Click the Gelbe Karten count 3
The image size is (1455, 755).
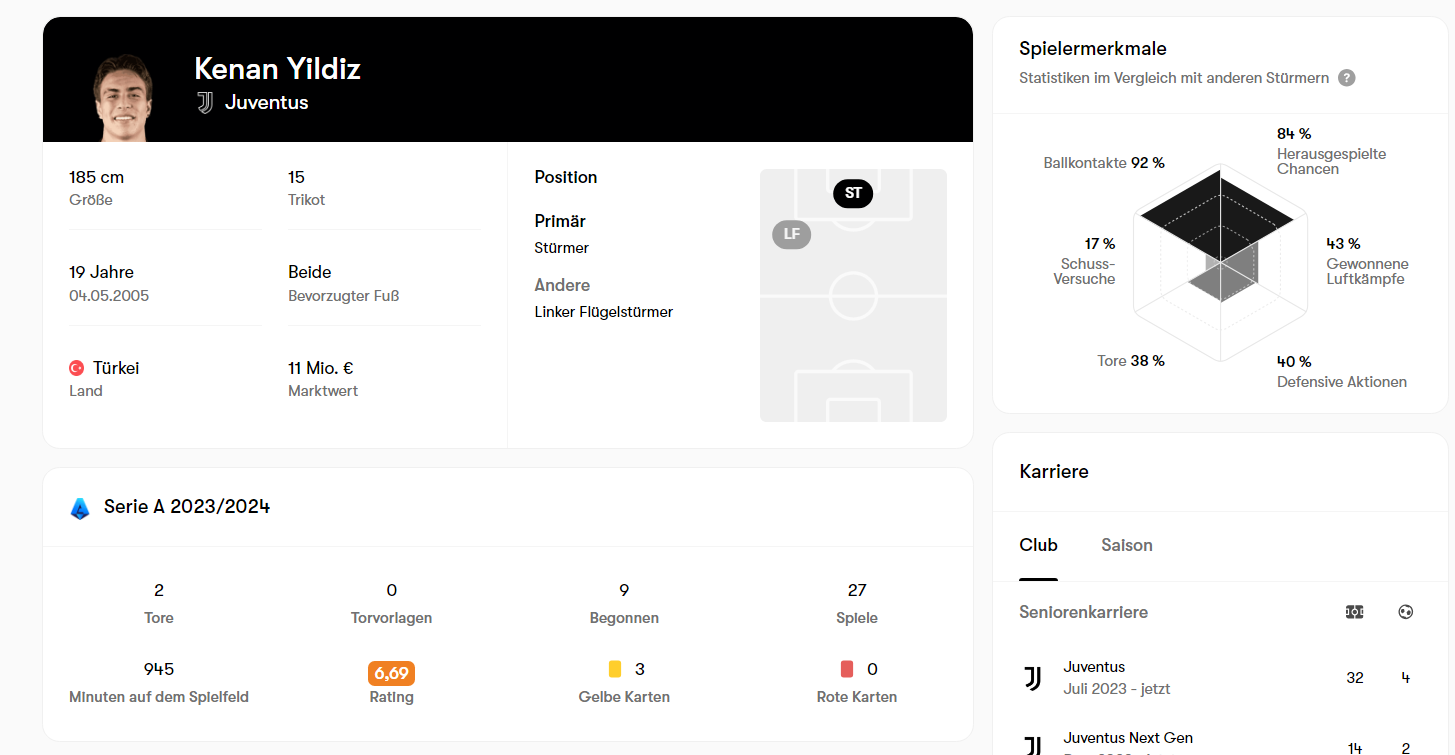[640, 669]
